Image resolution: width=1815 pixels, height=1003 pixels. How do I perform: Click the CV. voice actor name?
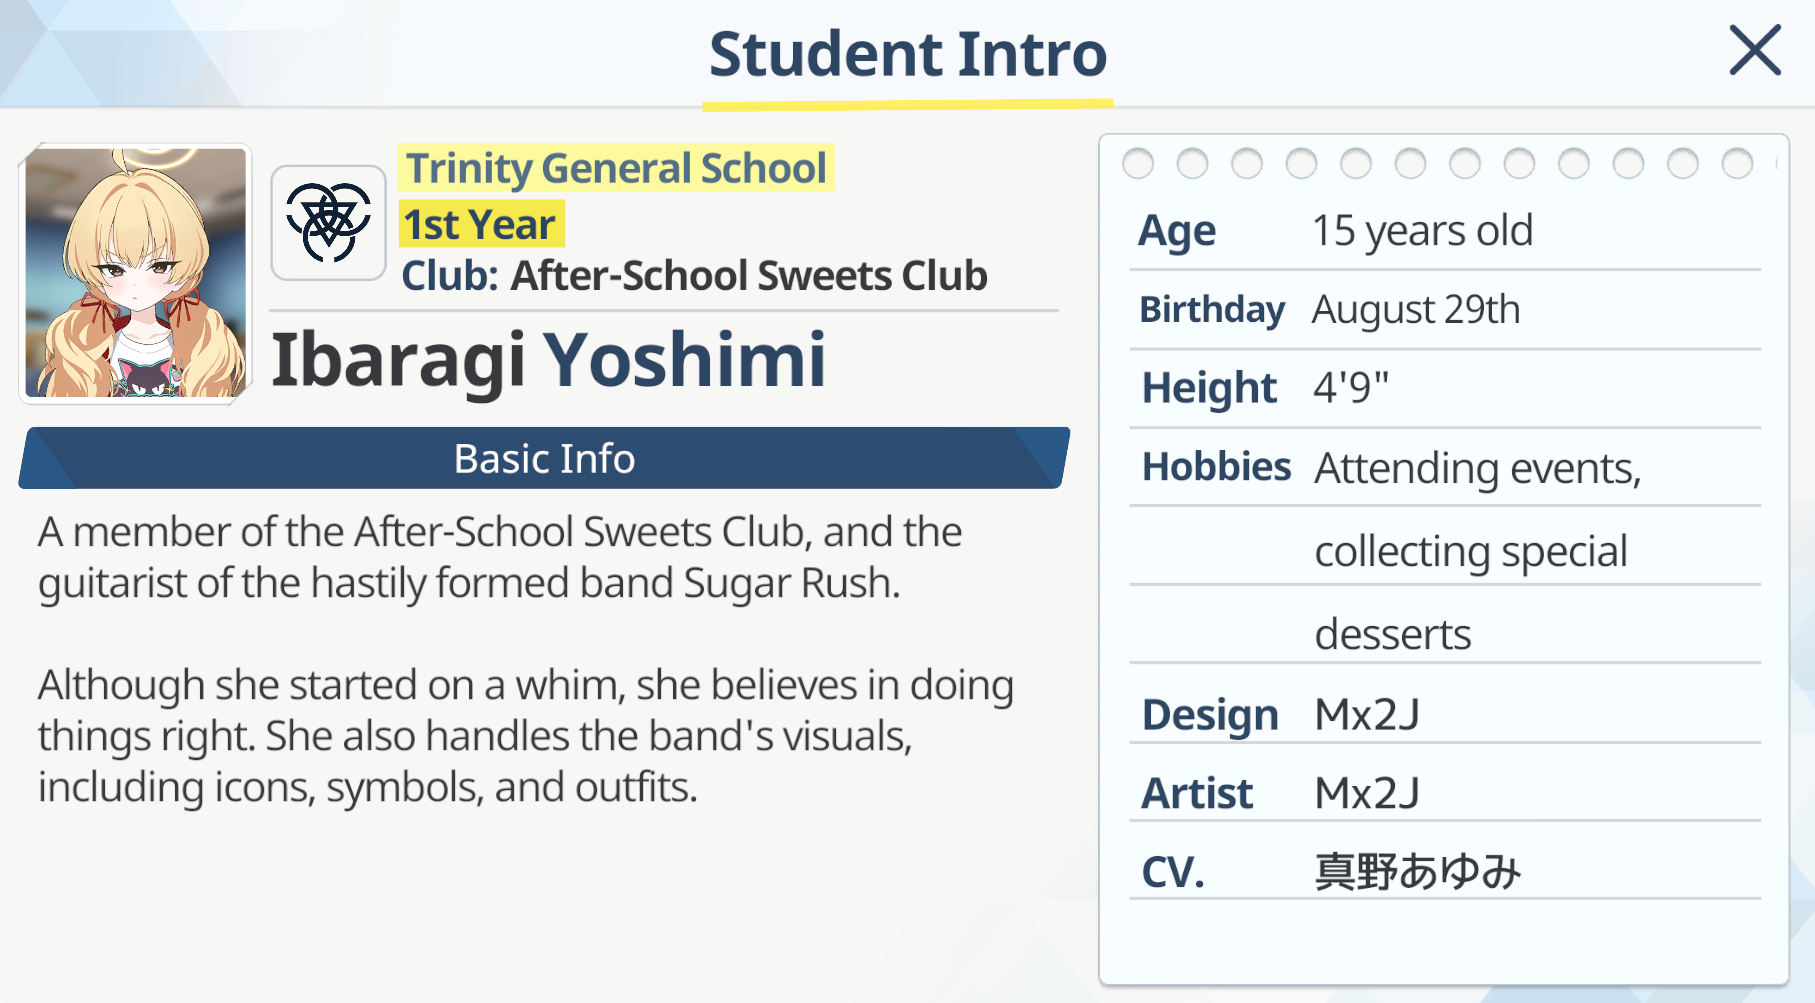click(1417, 872)
